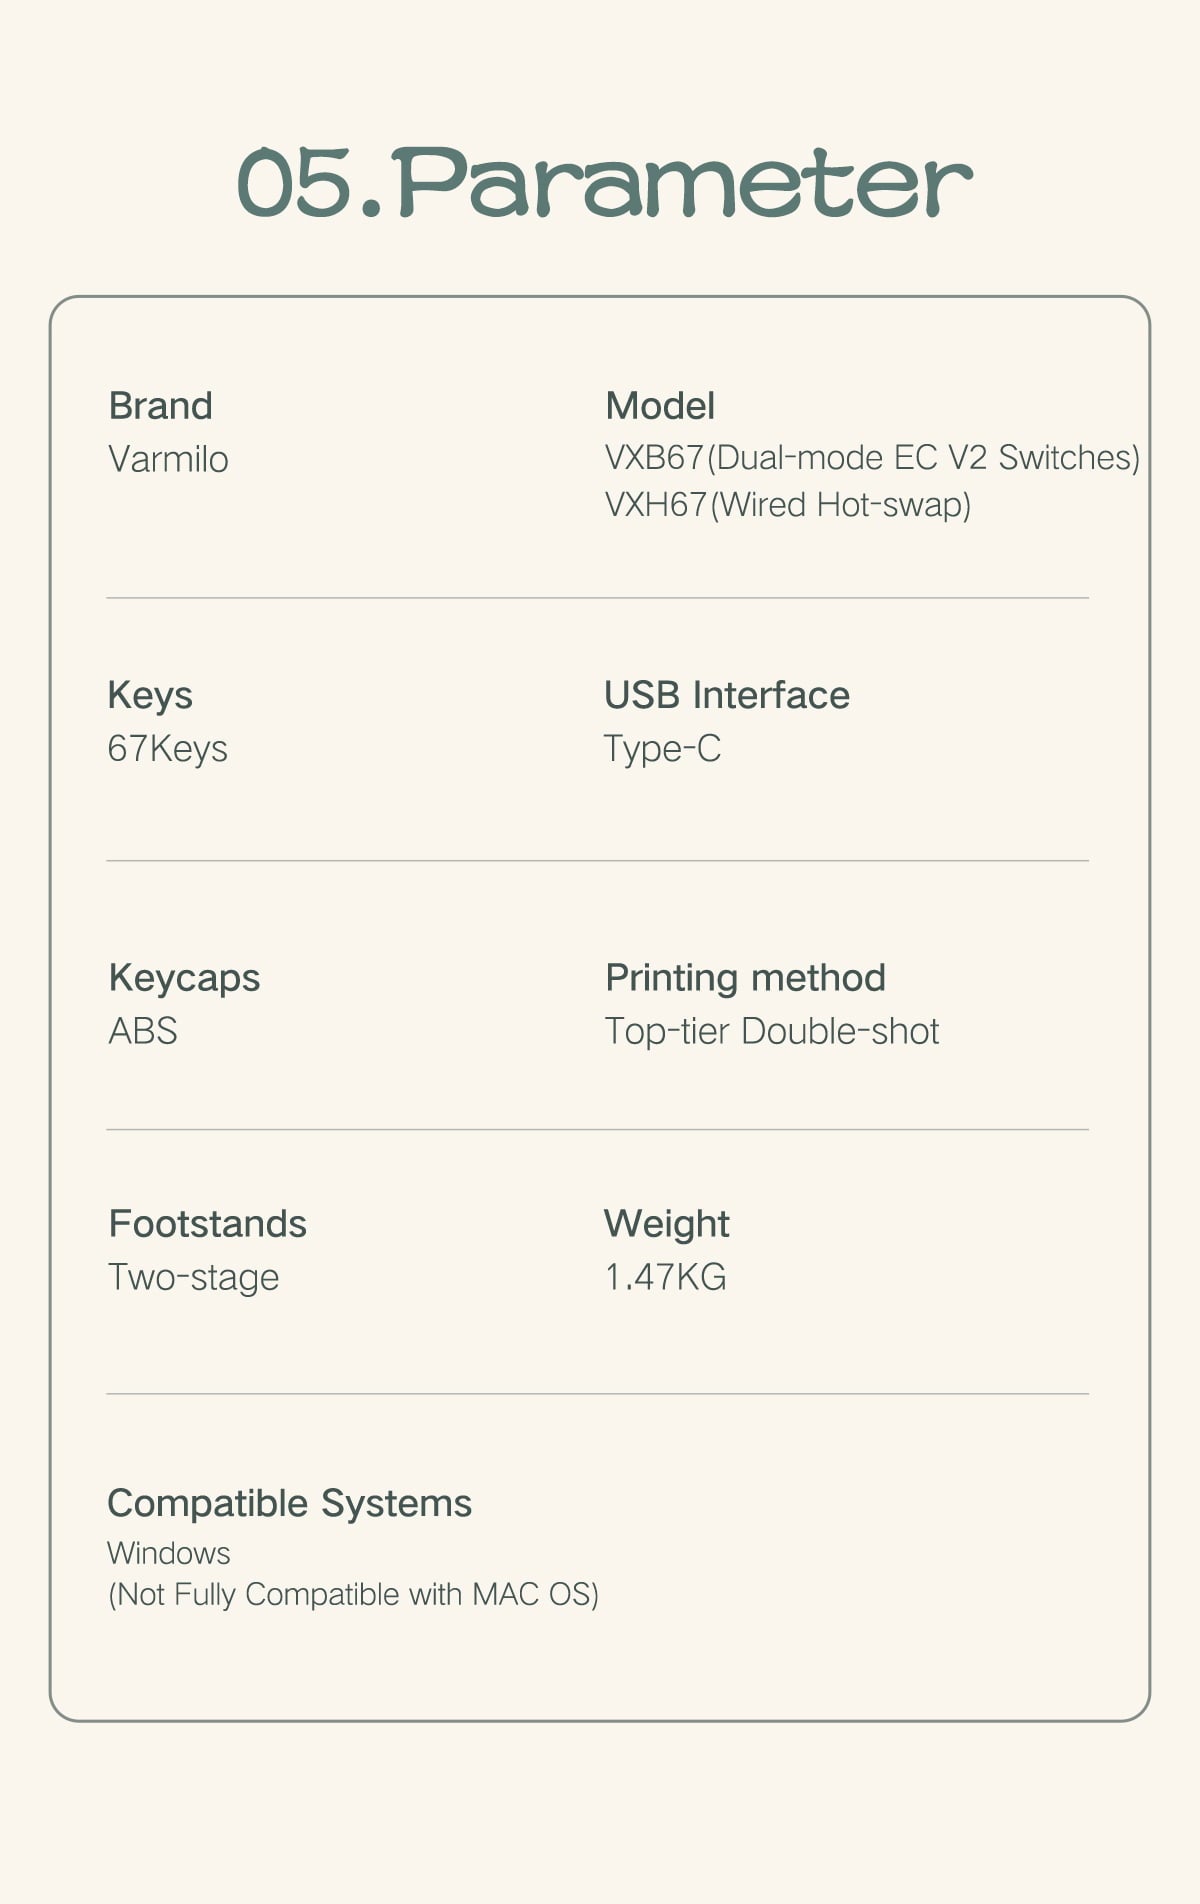Click the Brand label

pos(160,406)
